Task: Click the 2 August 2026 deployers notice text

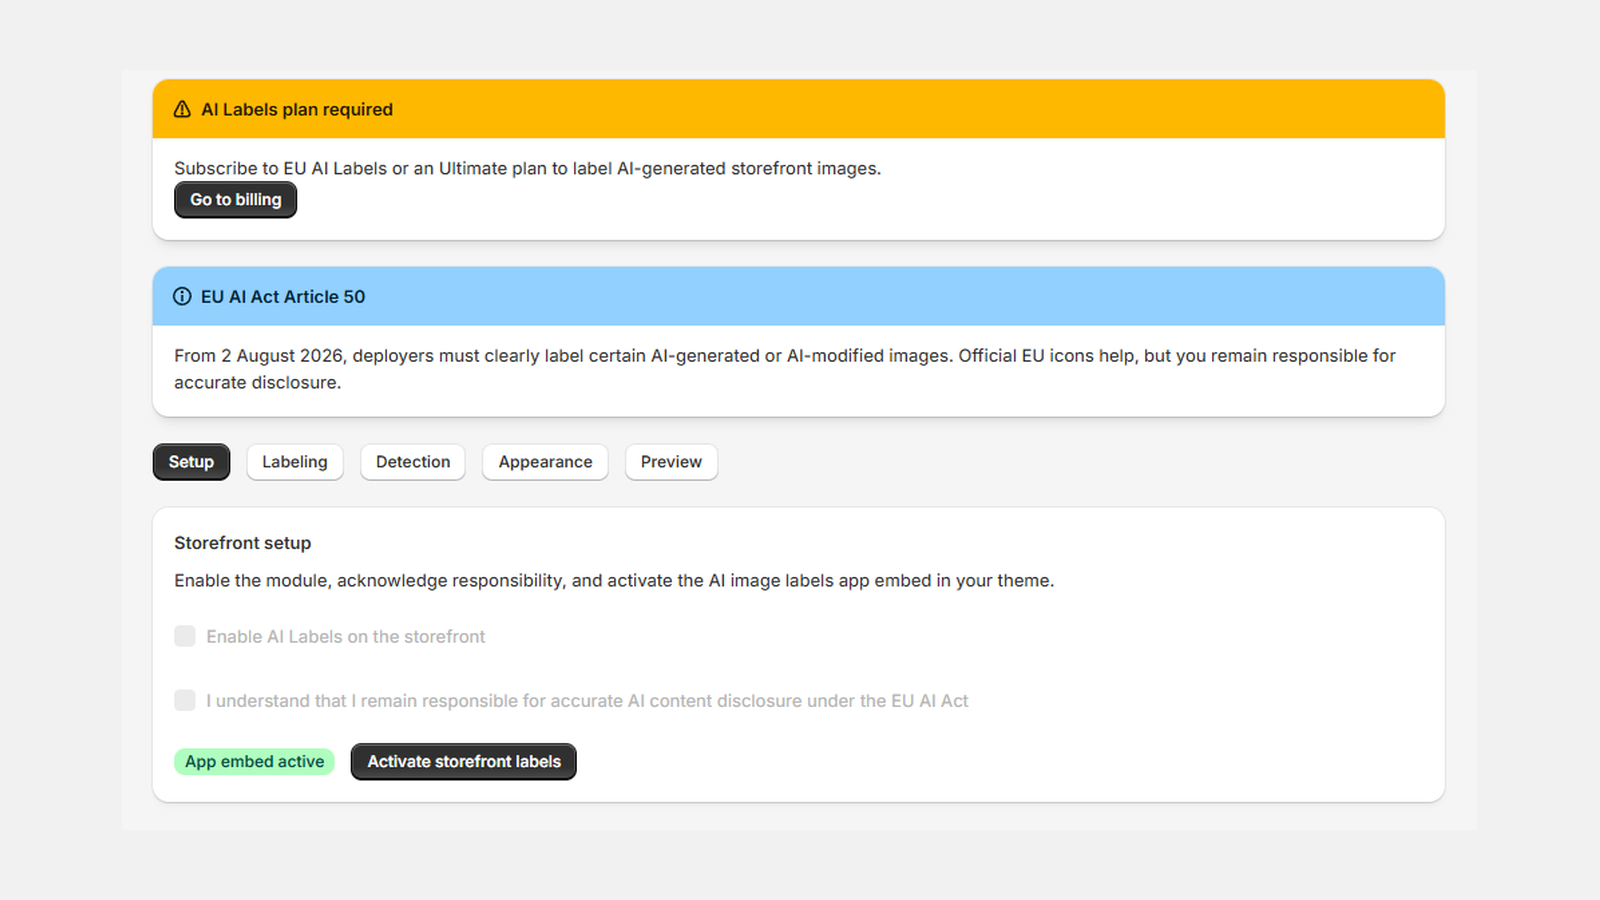Action: pyautogui.click(x=785, y=369)
